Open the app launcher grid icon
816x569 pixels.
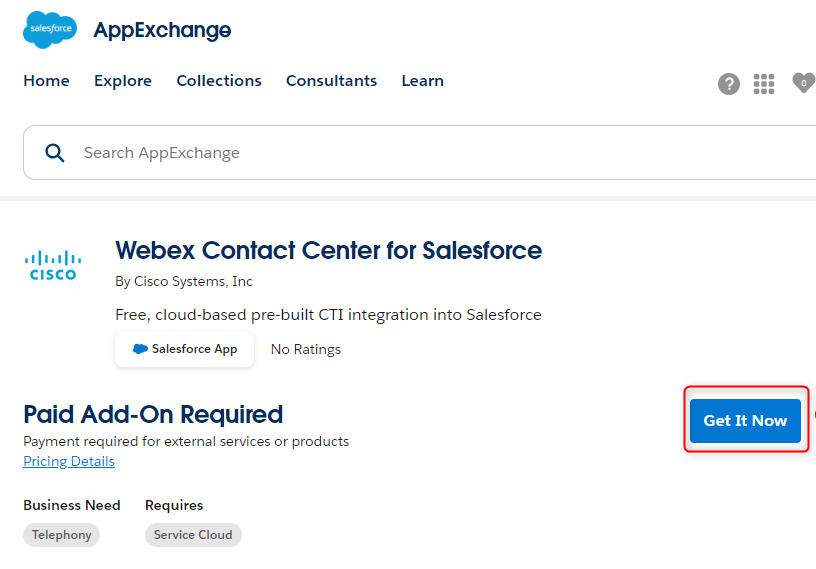click(764, 84)
